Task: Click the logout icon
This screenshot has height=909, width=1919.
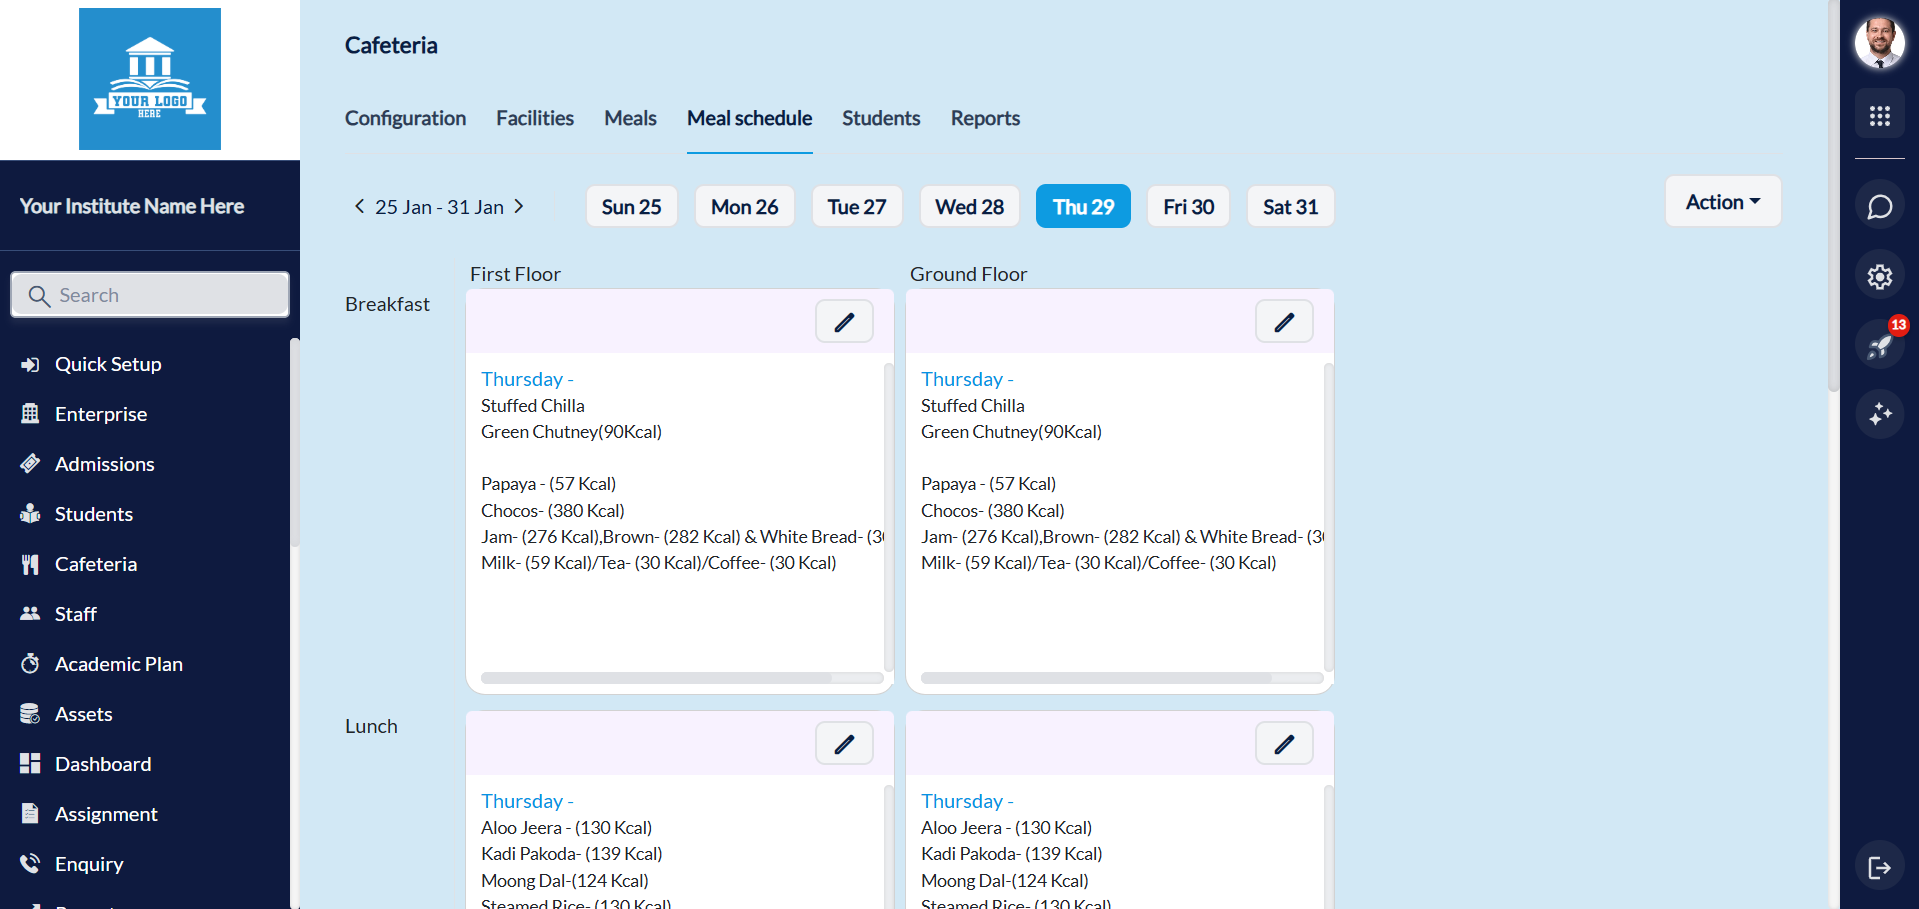Action: coord(1880,867)
